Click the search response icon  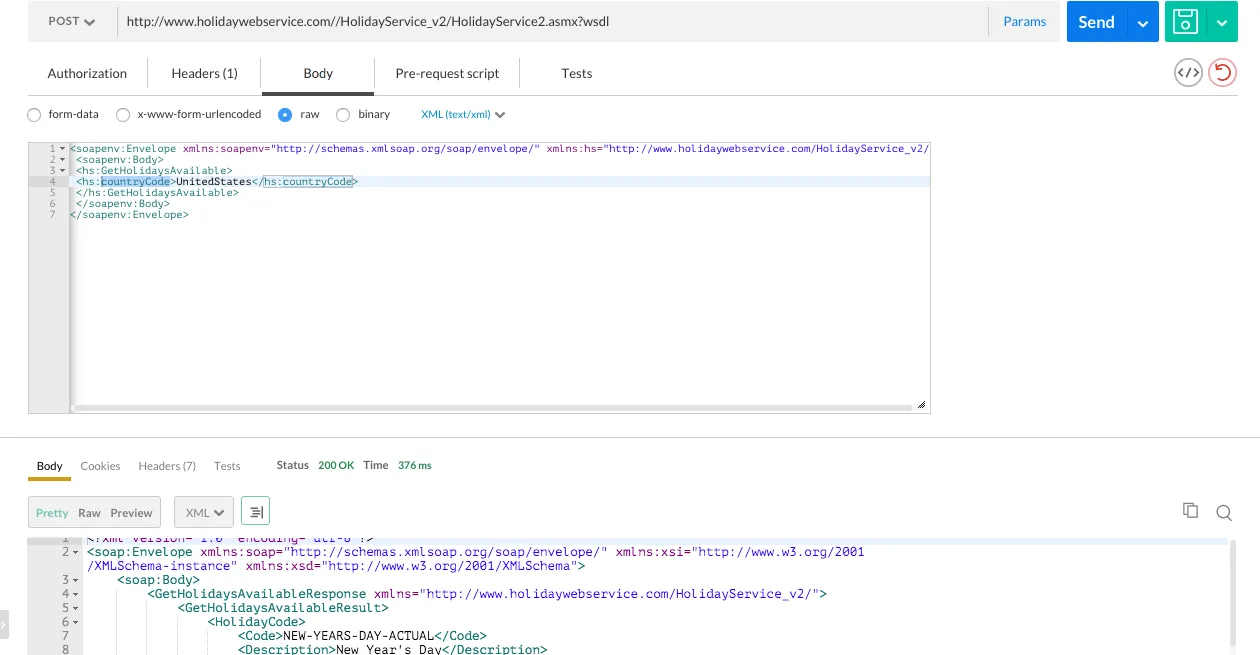click(x=1224, y=513)
